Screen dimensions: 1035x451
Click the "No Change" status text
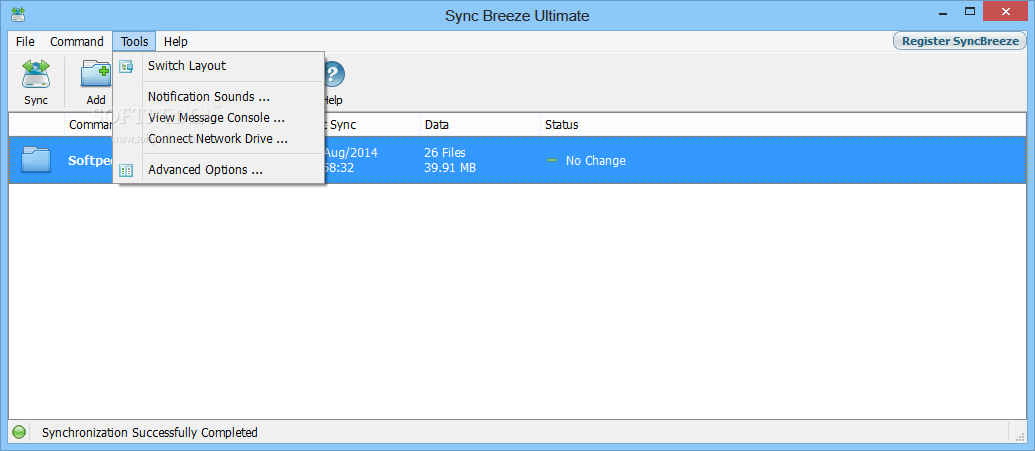(x=595, y=160)
